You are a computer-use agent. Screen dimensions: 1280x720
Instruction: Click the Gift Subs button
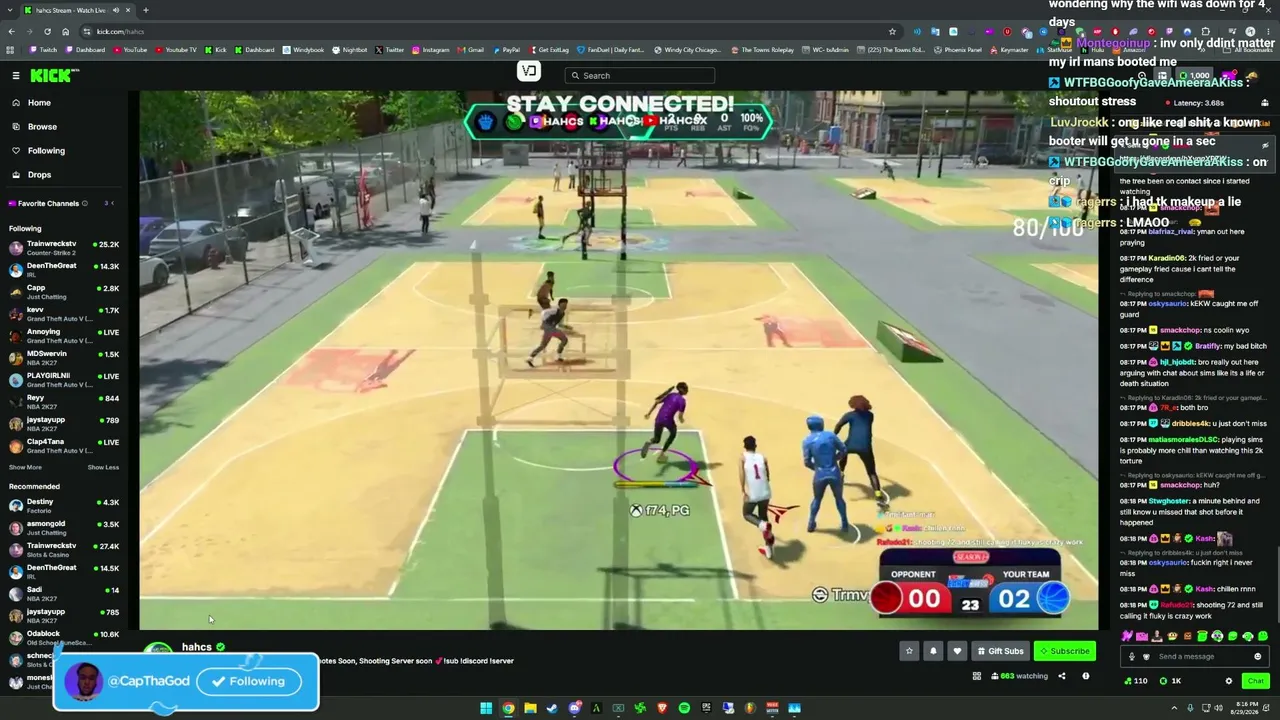click(1000, 651)
